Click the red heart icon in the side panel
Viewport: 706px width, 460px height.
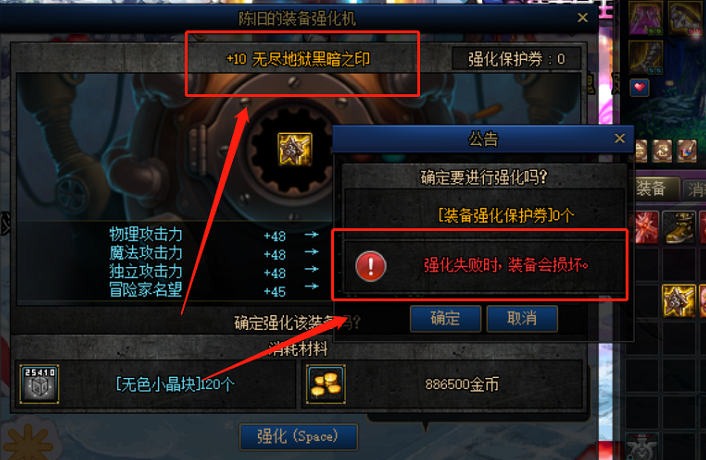tap(639, 88)
